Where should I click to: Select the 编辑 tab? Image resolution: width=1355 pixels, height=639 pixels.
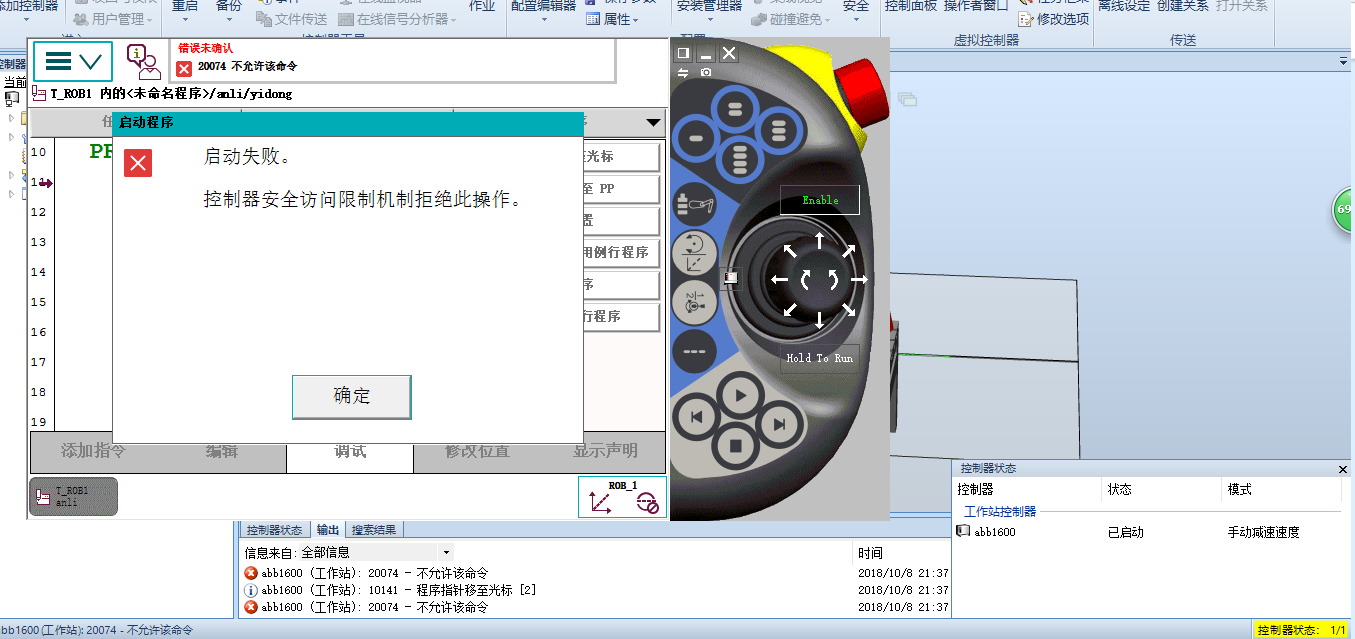pyautogui.click(x=222, y=451)
